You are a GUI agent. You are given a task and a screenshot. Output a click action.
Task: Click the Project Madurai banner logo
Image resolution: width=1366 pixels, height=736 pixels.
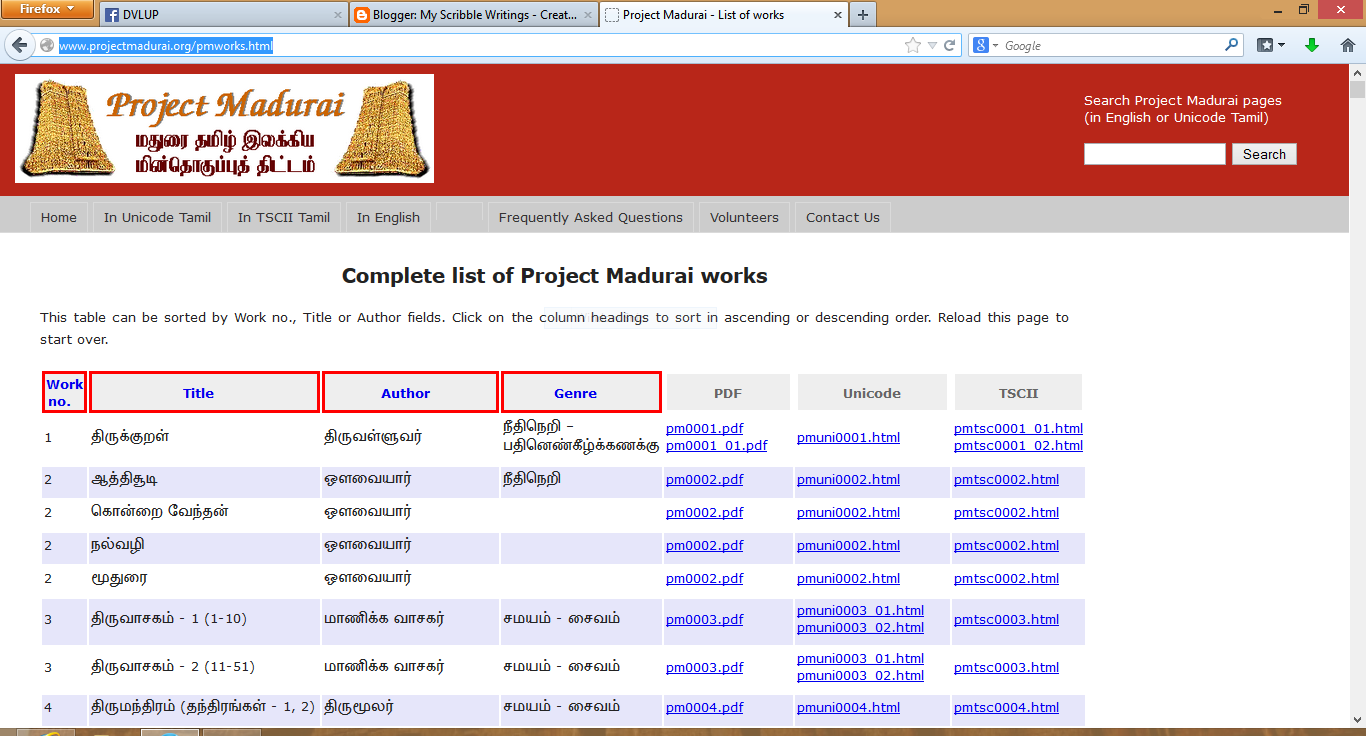tap(224, 128)
